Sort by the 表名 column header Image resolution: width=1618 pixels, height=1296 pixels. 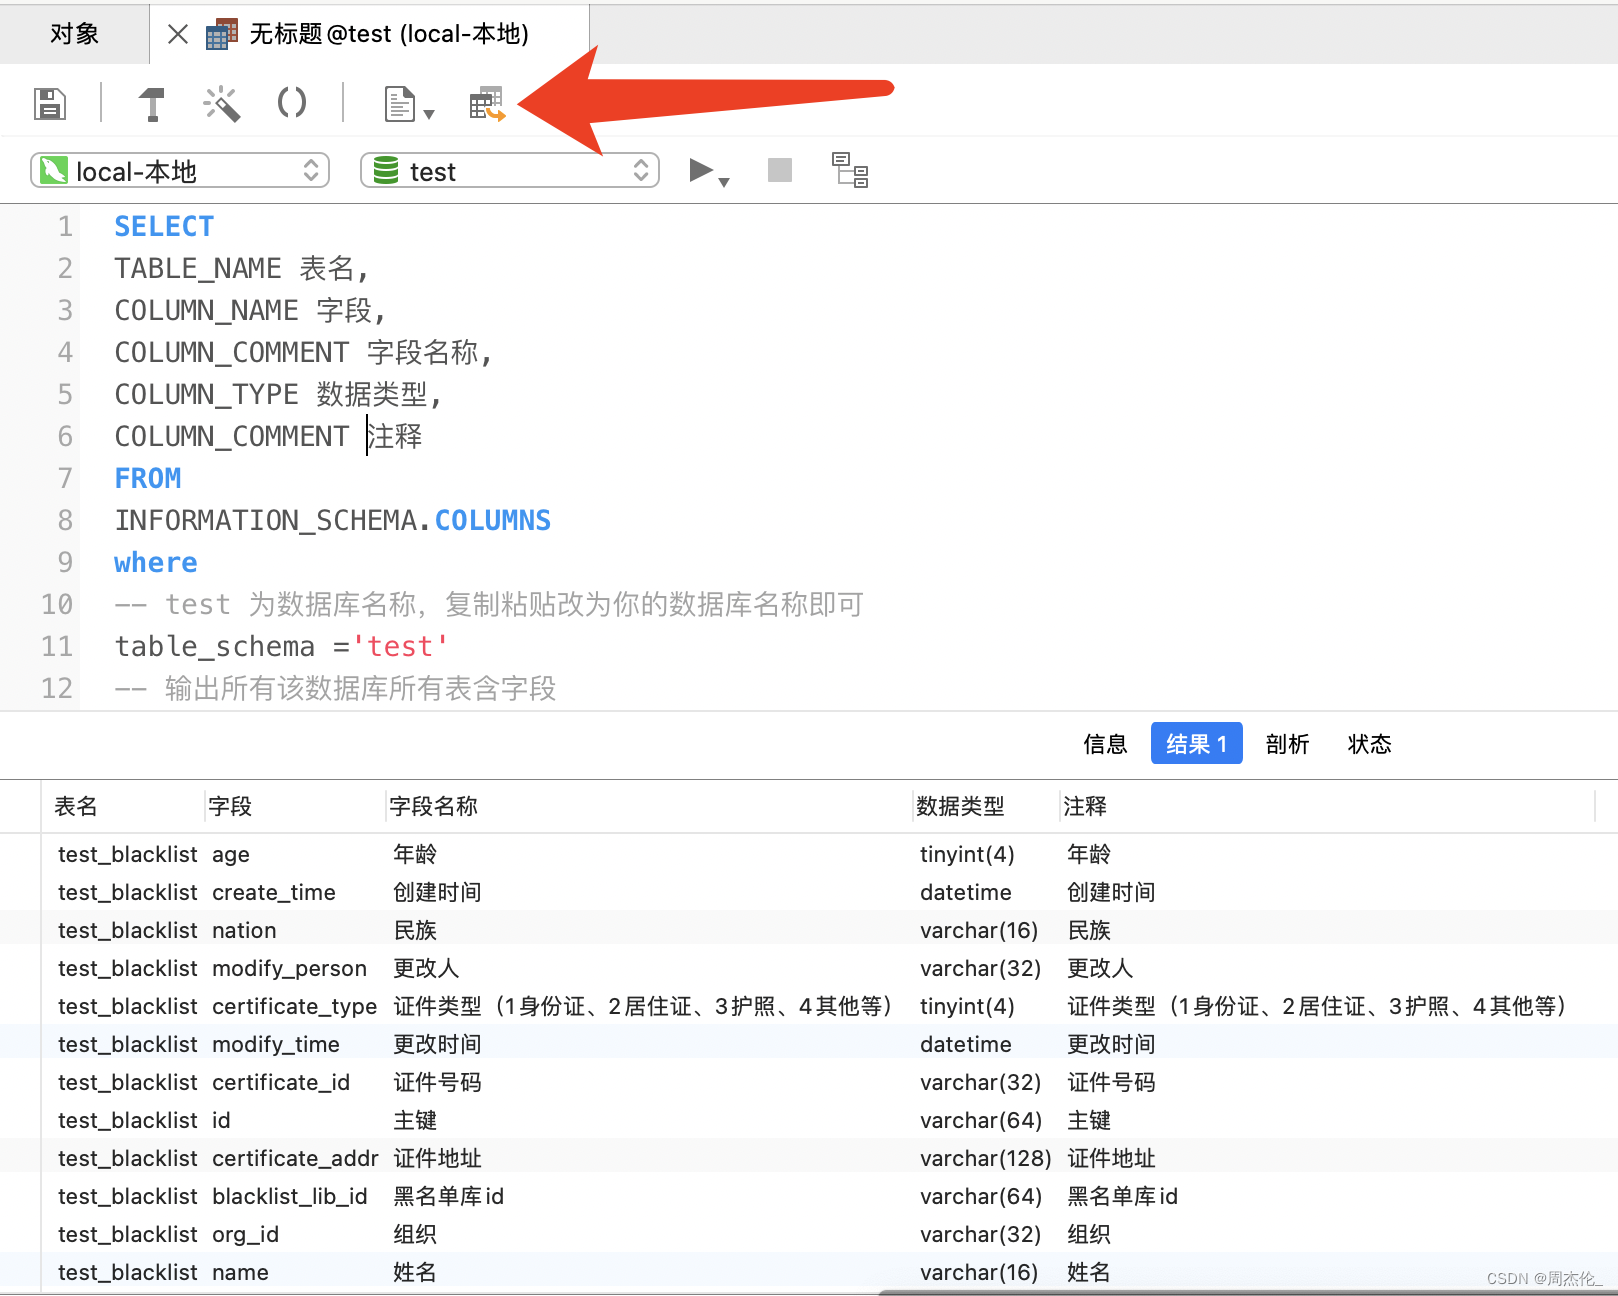point(123,806)
